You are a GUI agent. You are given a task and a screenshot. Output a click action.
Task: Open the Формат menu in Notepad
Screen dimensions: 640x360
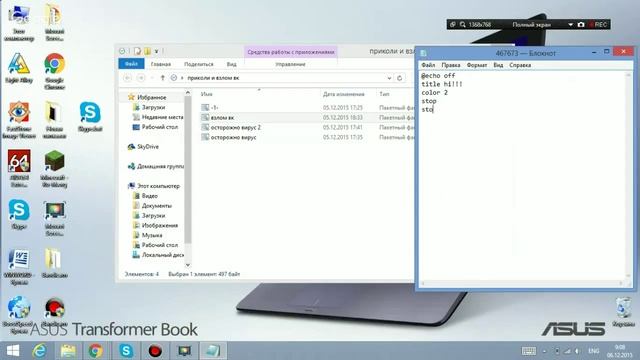pos(477,65)
